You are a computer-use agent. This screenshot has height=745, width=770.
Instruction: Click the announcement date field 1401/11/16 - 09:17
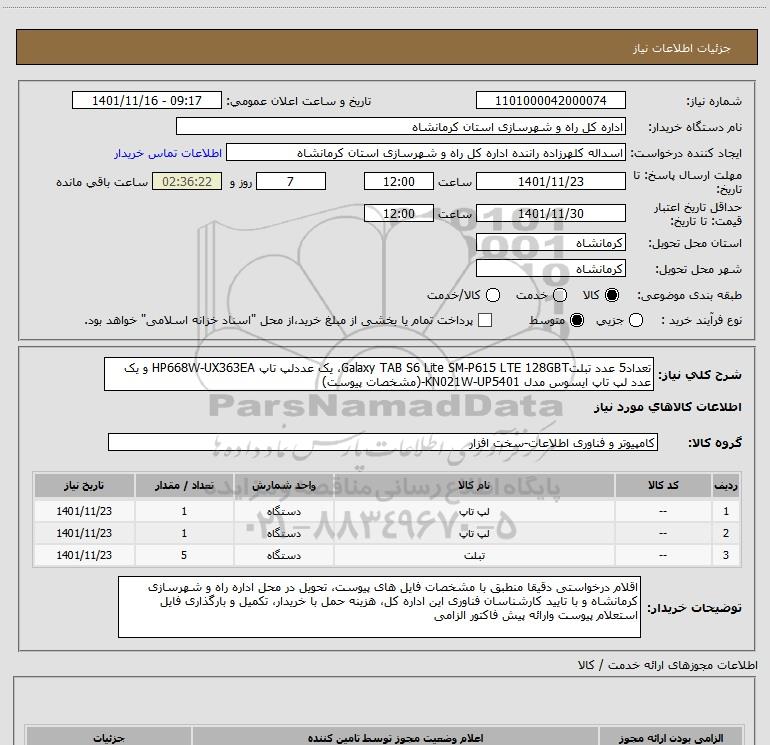coord(147,100)
